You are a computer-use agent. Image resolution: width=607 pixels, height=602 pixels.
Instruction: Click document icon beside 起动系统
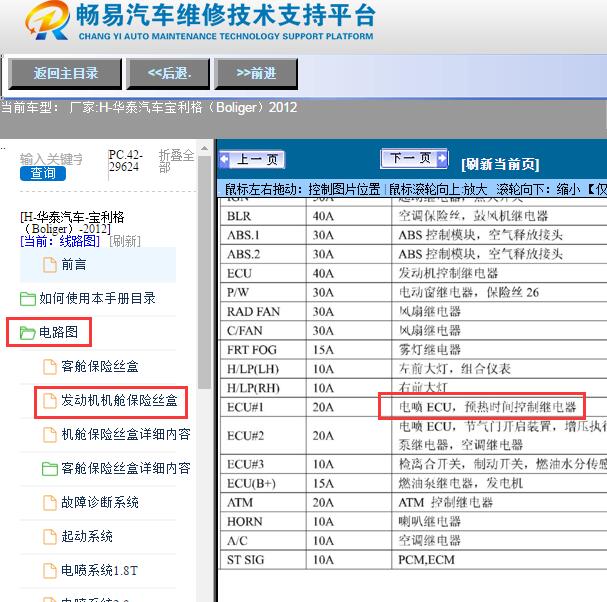tap(50, 537)
